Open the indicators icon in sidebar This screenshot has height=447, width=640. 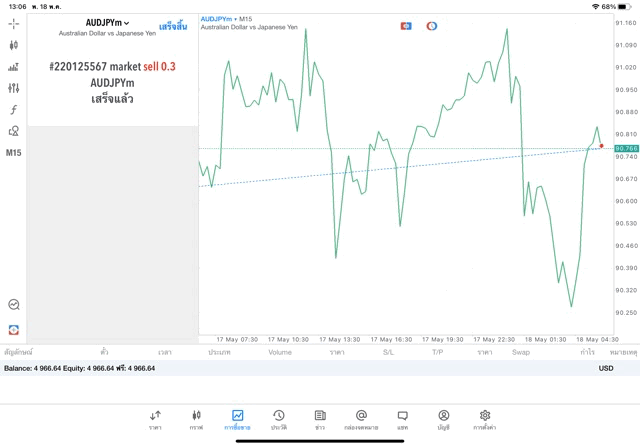[13, 67]
